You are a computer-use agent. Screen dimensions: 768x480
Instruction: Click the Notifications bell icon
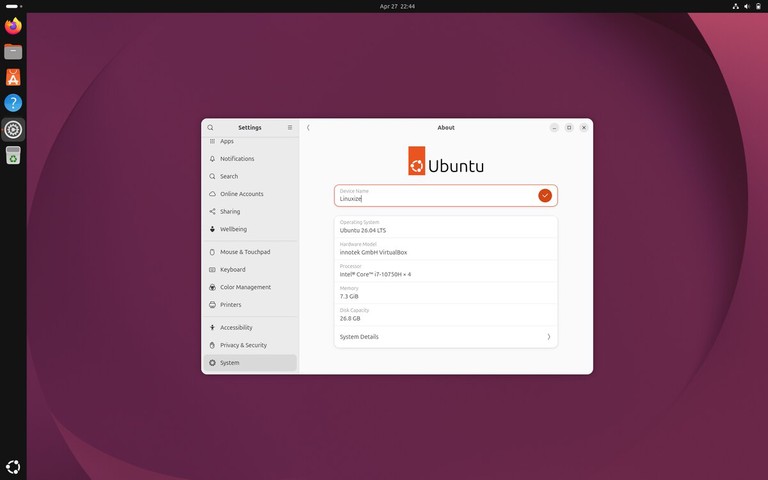pos(212,159)
